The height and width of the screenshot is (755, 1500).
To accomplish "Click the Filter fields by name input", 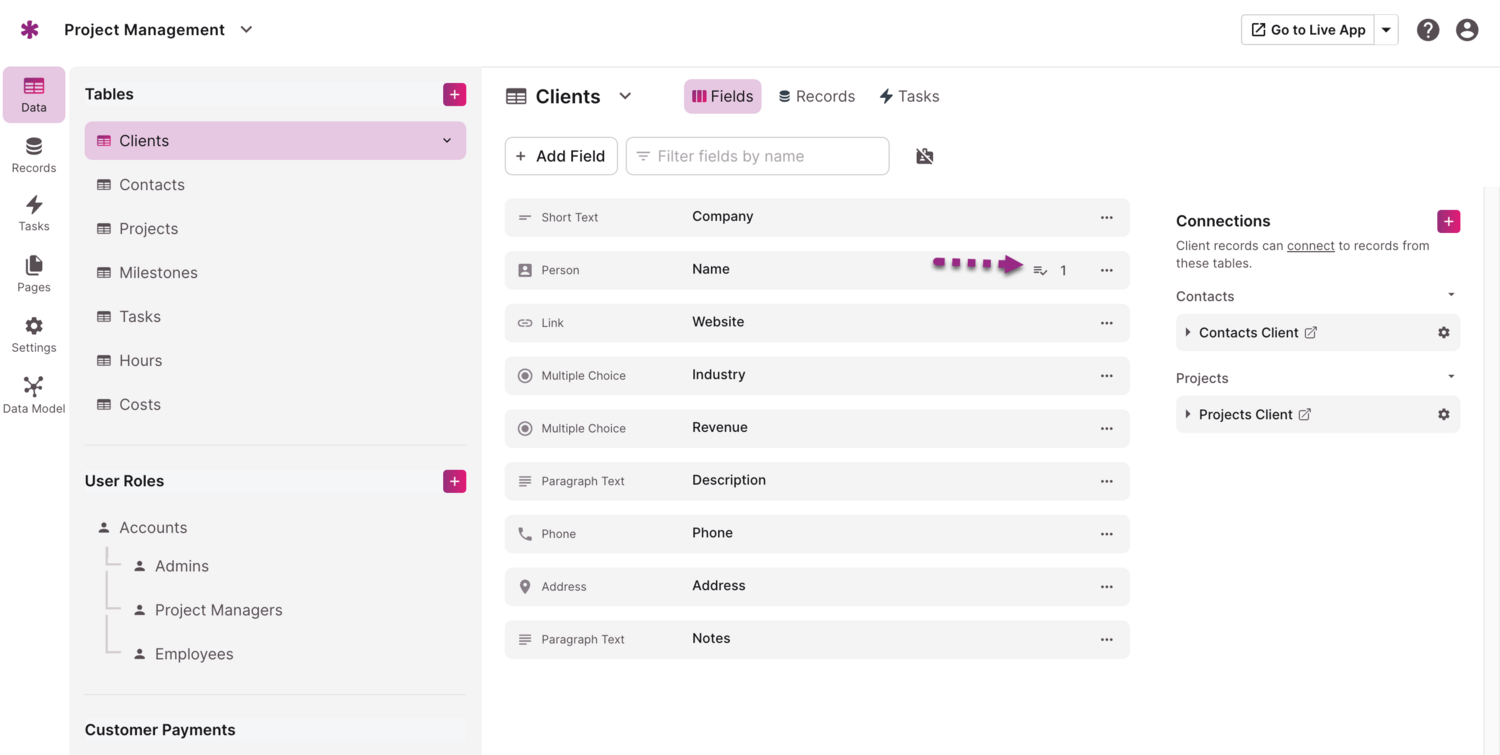I will (757, 156).
